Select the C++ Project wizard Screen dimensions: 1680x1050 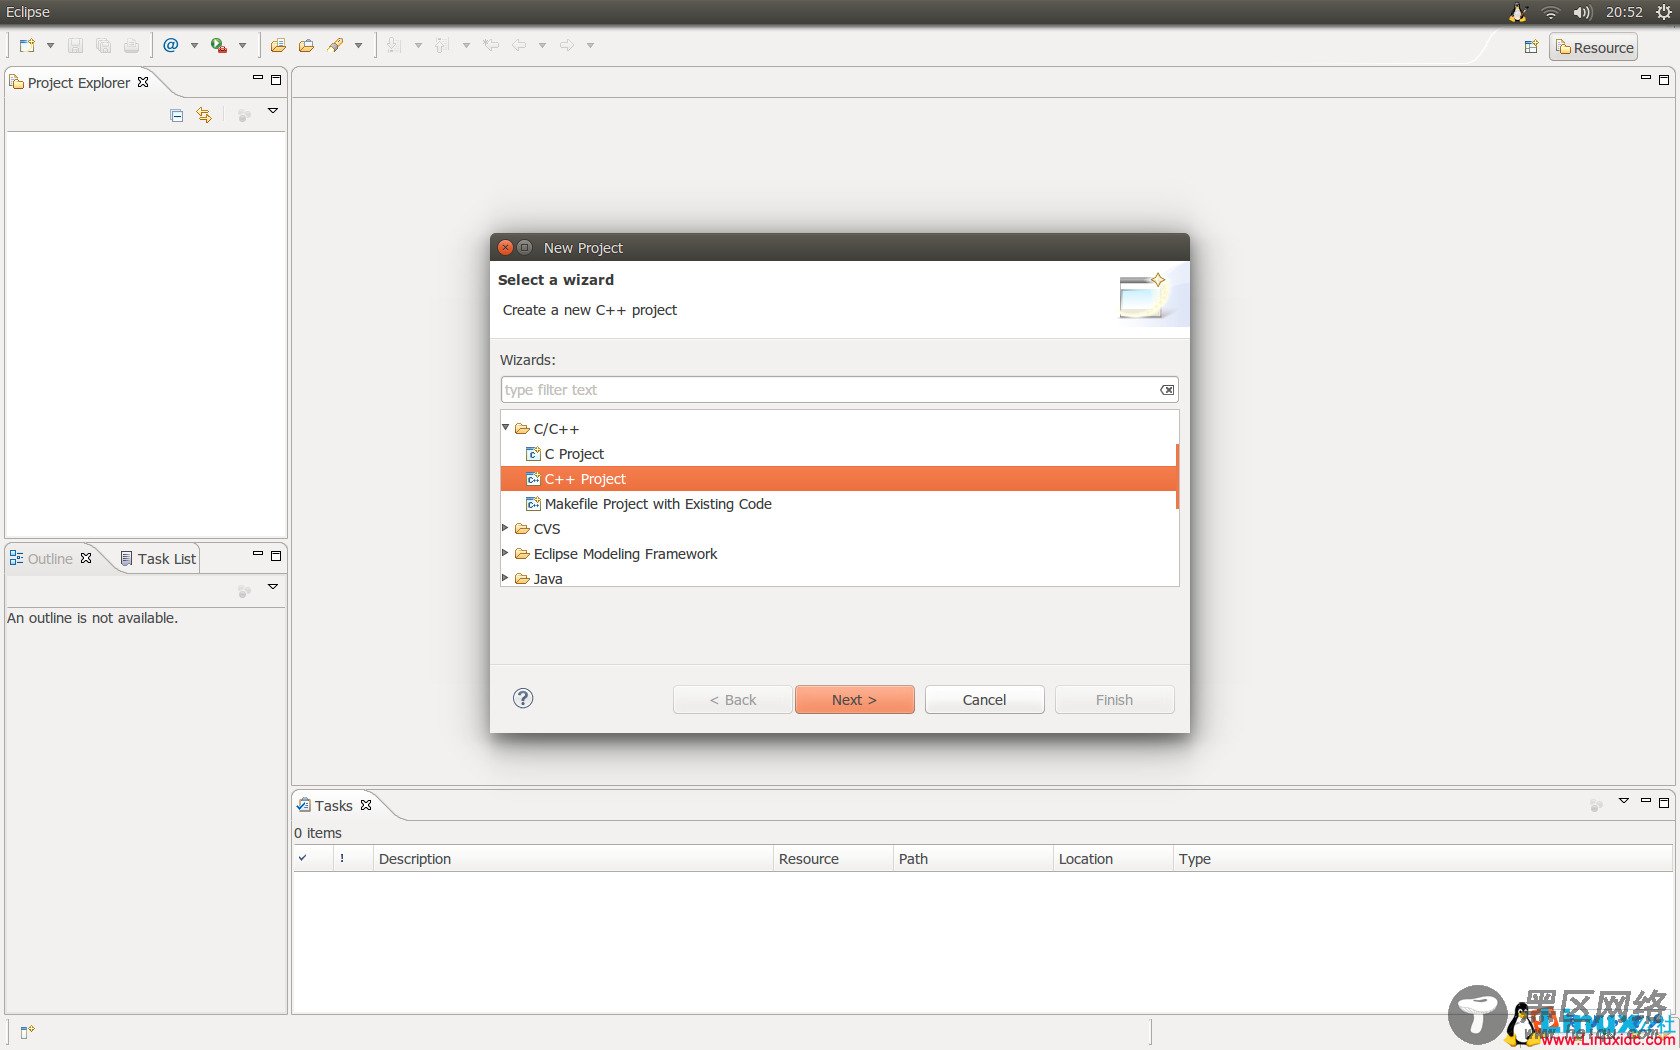point(838,479)
